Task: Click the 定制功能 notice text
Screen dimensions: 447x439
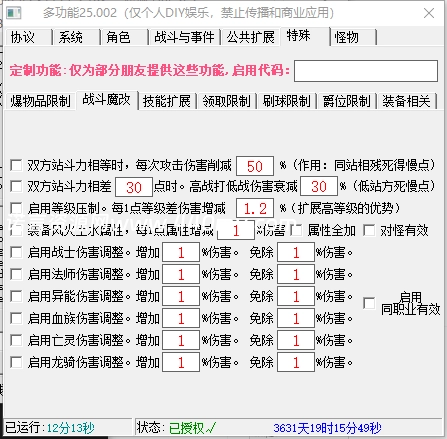Action: pos(150,70)
